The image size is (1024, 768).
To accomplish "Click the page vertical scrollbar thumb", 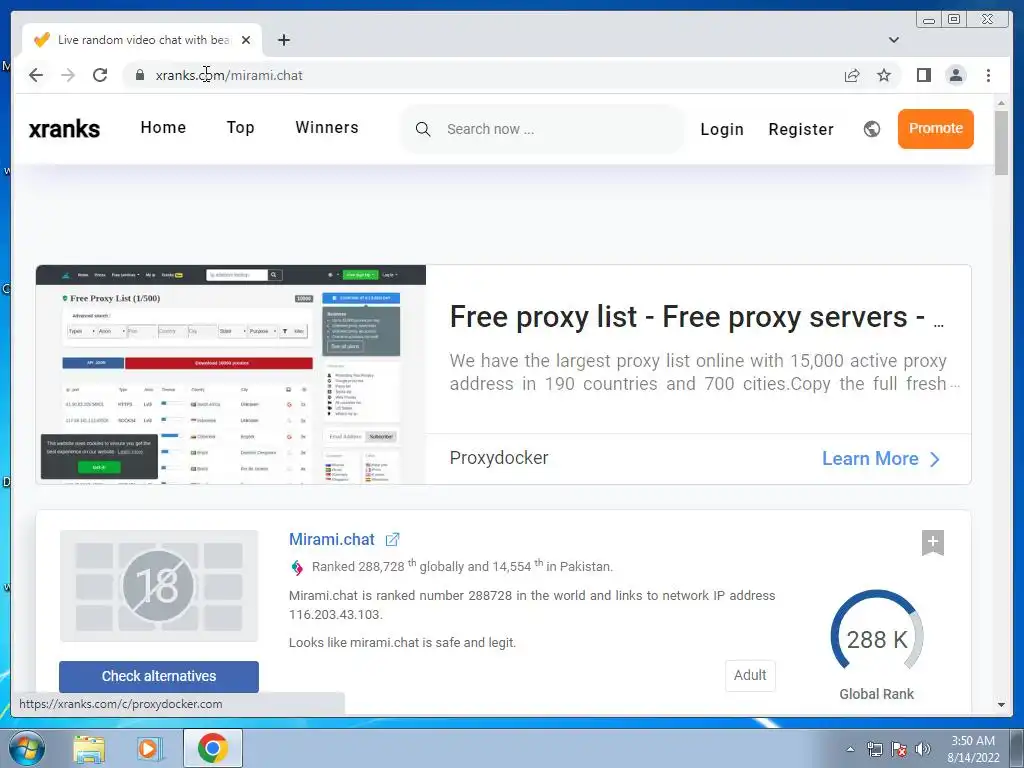I will coord(1001,142).
